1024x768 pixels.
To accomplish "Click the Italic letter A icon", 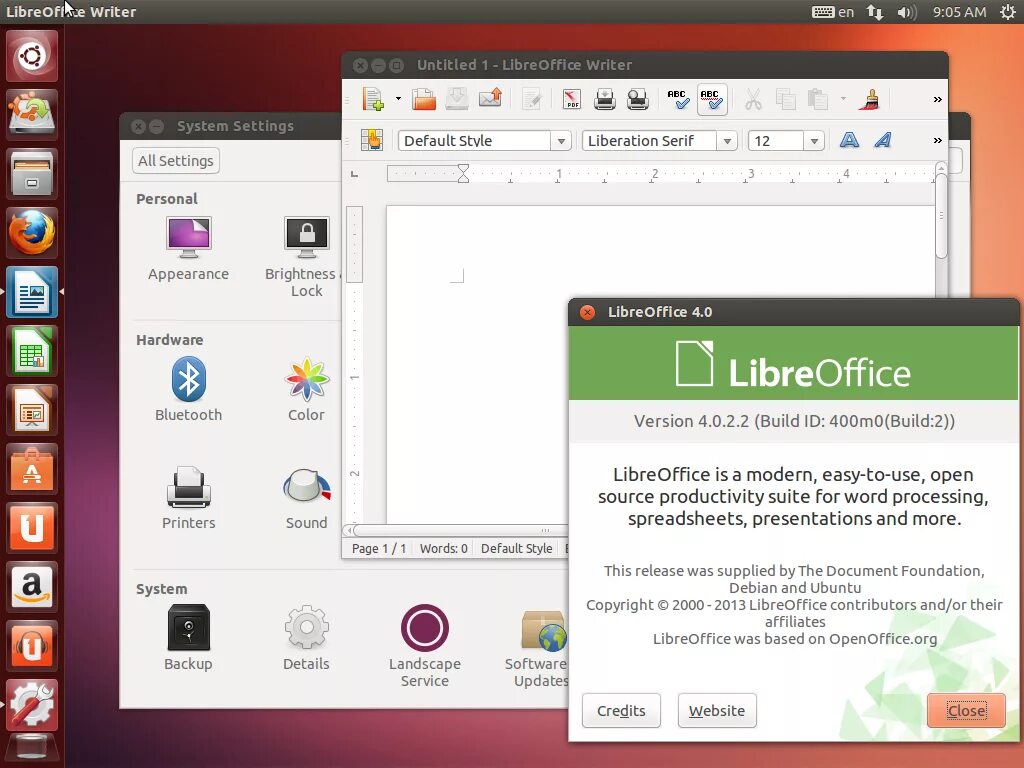I will (883, 140).
